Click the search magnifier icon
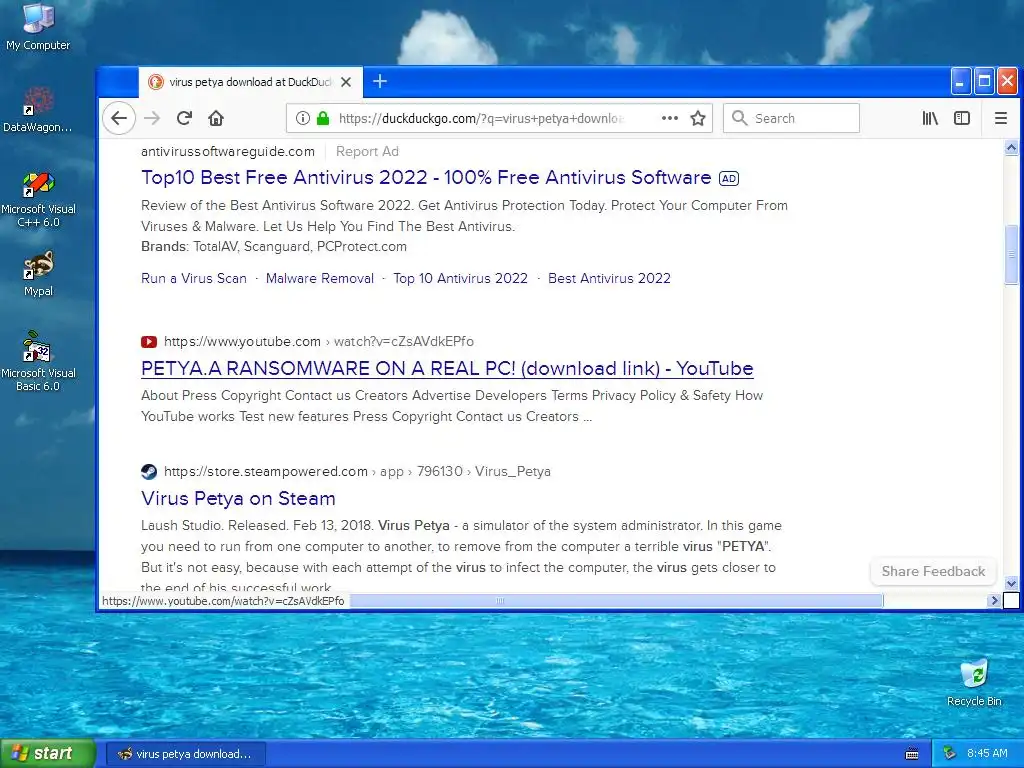The image size is (1024, 768). 739,118
